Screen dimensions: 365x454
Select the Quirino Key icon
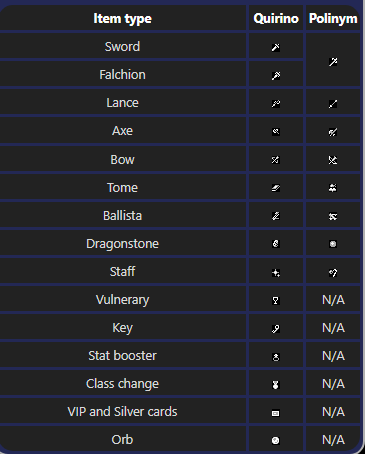276,329
